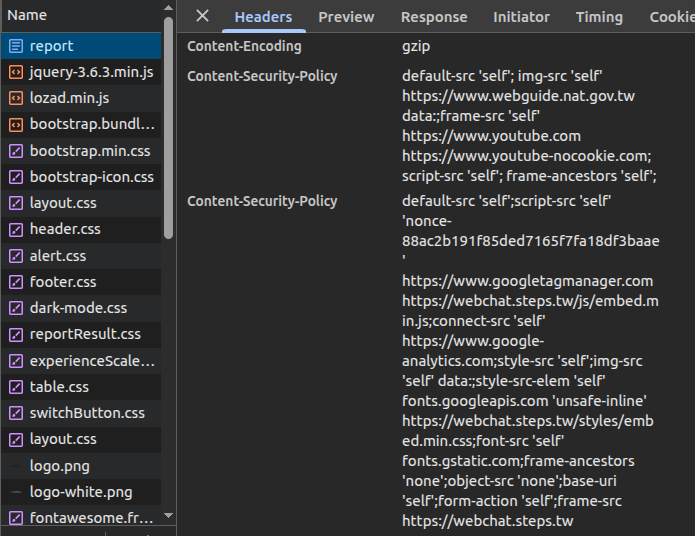
Task: Click the stylesheet icon beside fontawesome.fr…
Action: coord(16,518)
